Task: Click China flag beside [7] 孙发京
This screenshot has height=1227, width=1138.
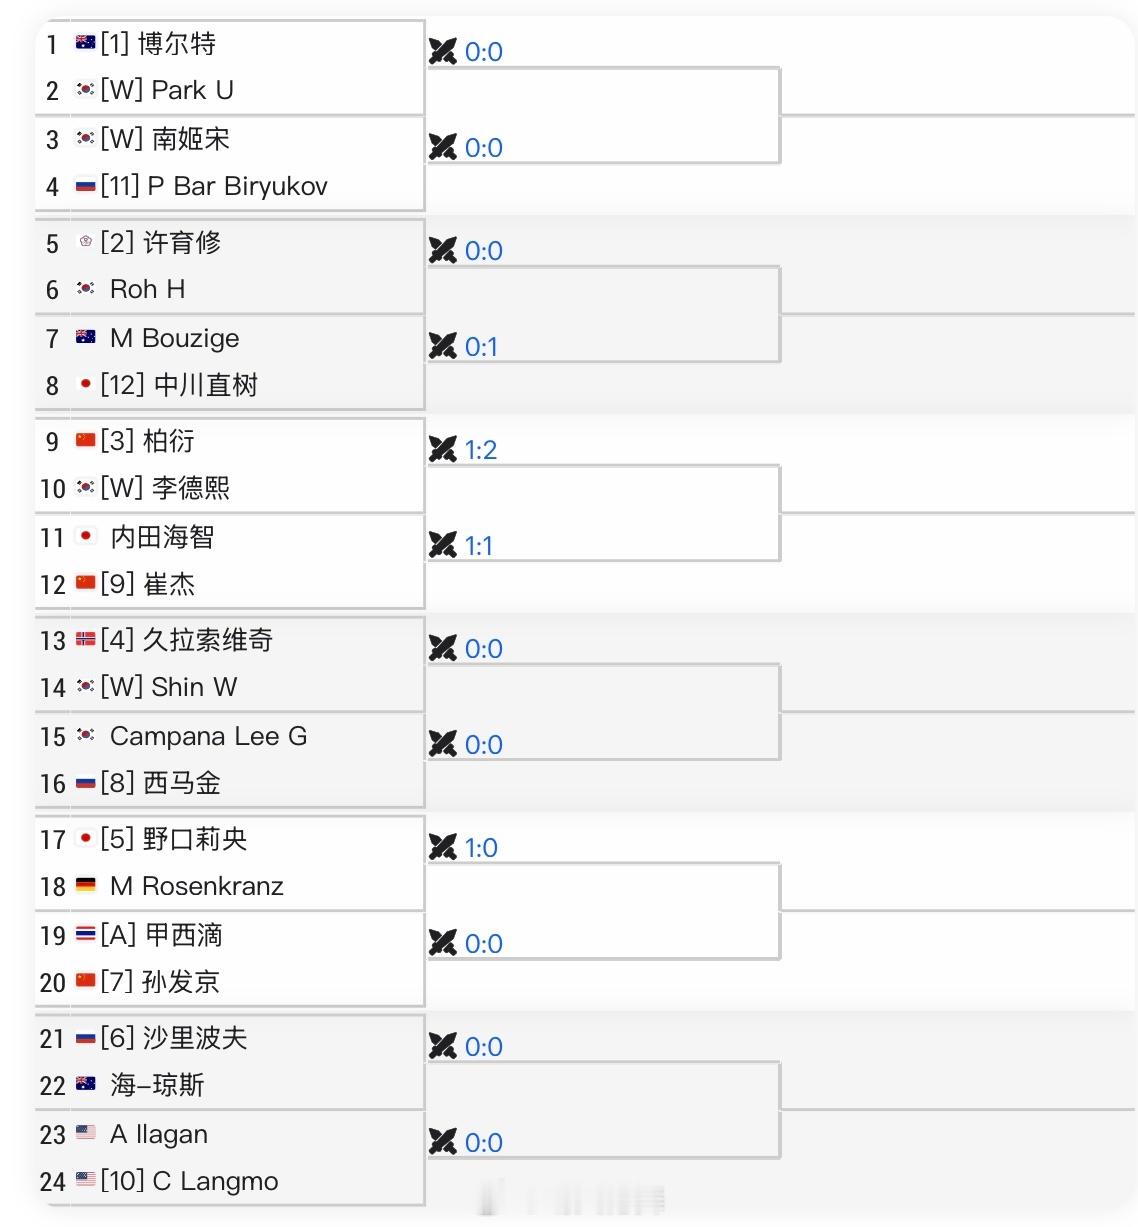Action: coord(86,980)
